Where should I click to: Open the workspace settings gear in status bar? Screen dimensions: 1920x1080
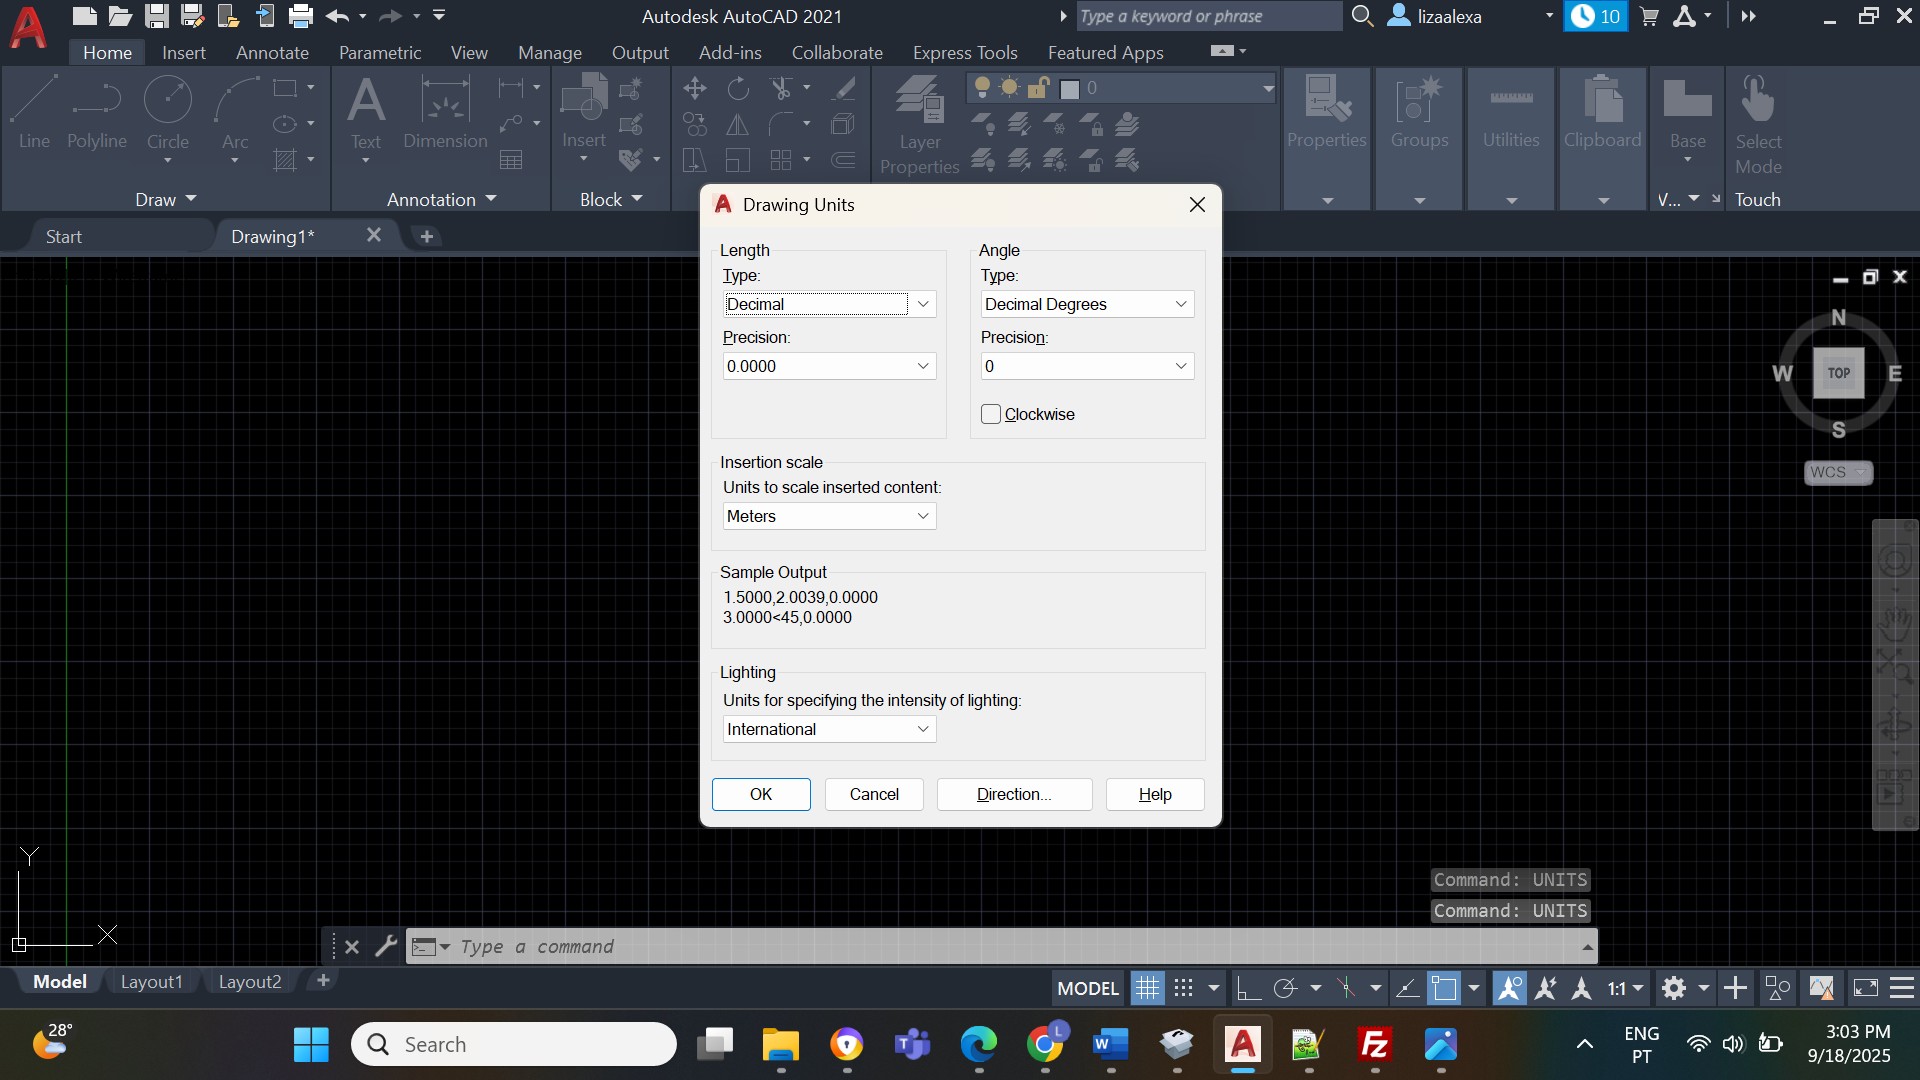point(1674,989)
